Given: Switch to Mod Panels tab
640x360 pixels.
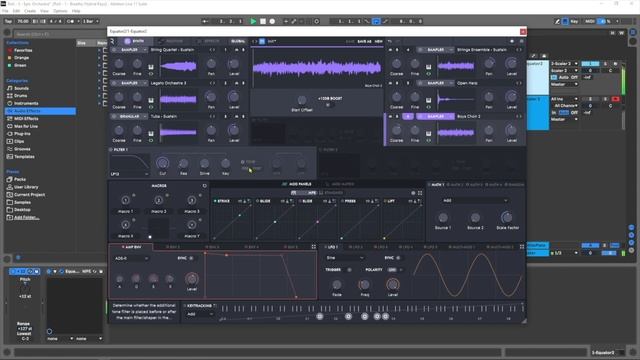Looking at the screenshot, I should [x=297, y=184].
